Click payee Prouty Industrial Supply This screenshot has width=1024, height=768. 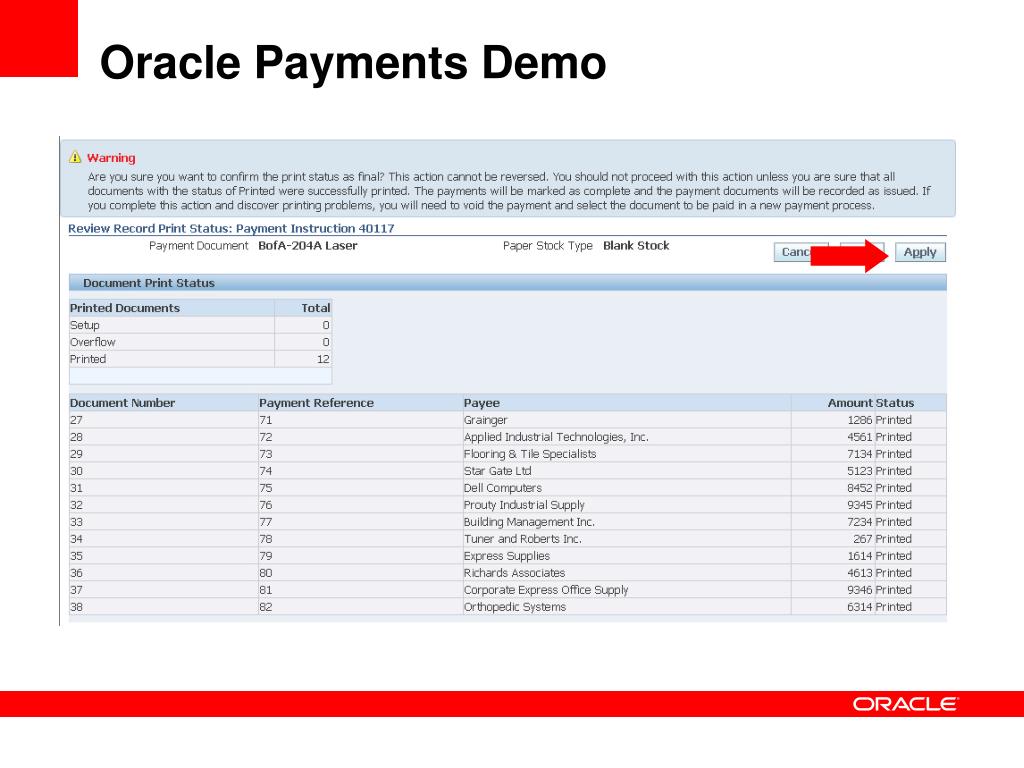coord(524,505)
